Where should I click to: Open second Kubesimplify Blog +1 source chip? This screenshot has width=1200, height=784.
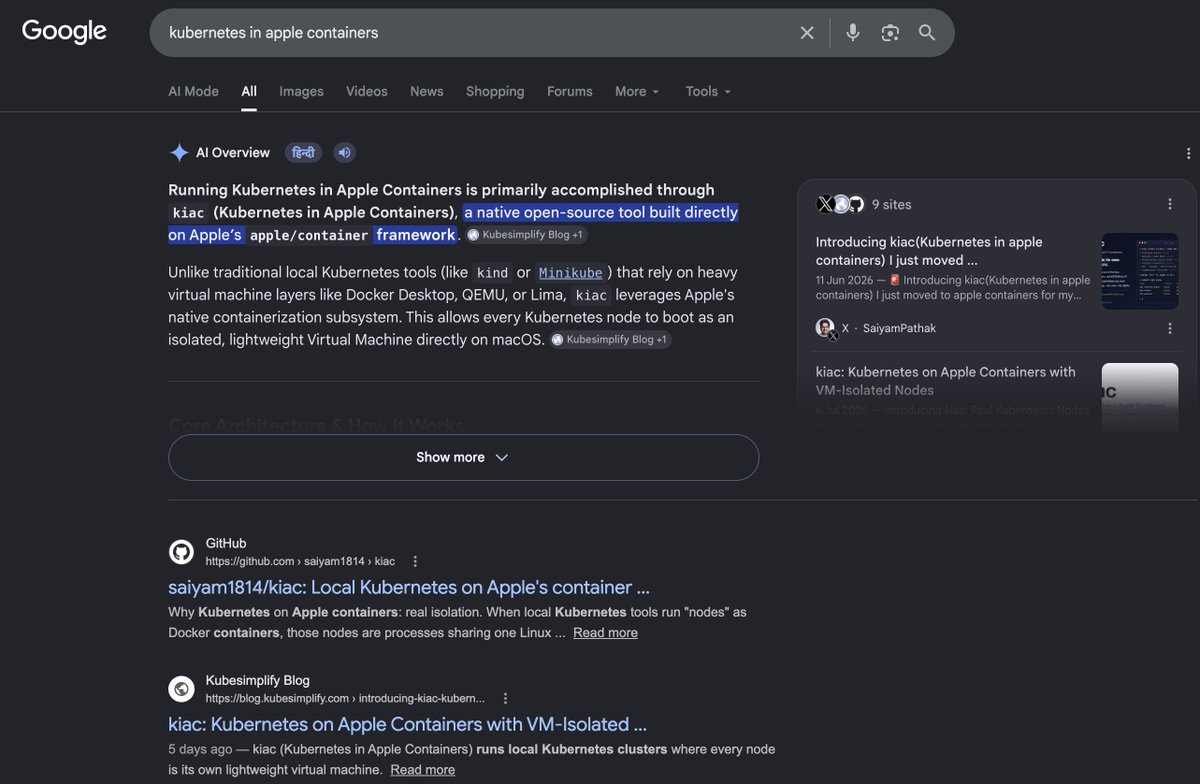[609, 340]
